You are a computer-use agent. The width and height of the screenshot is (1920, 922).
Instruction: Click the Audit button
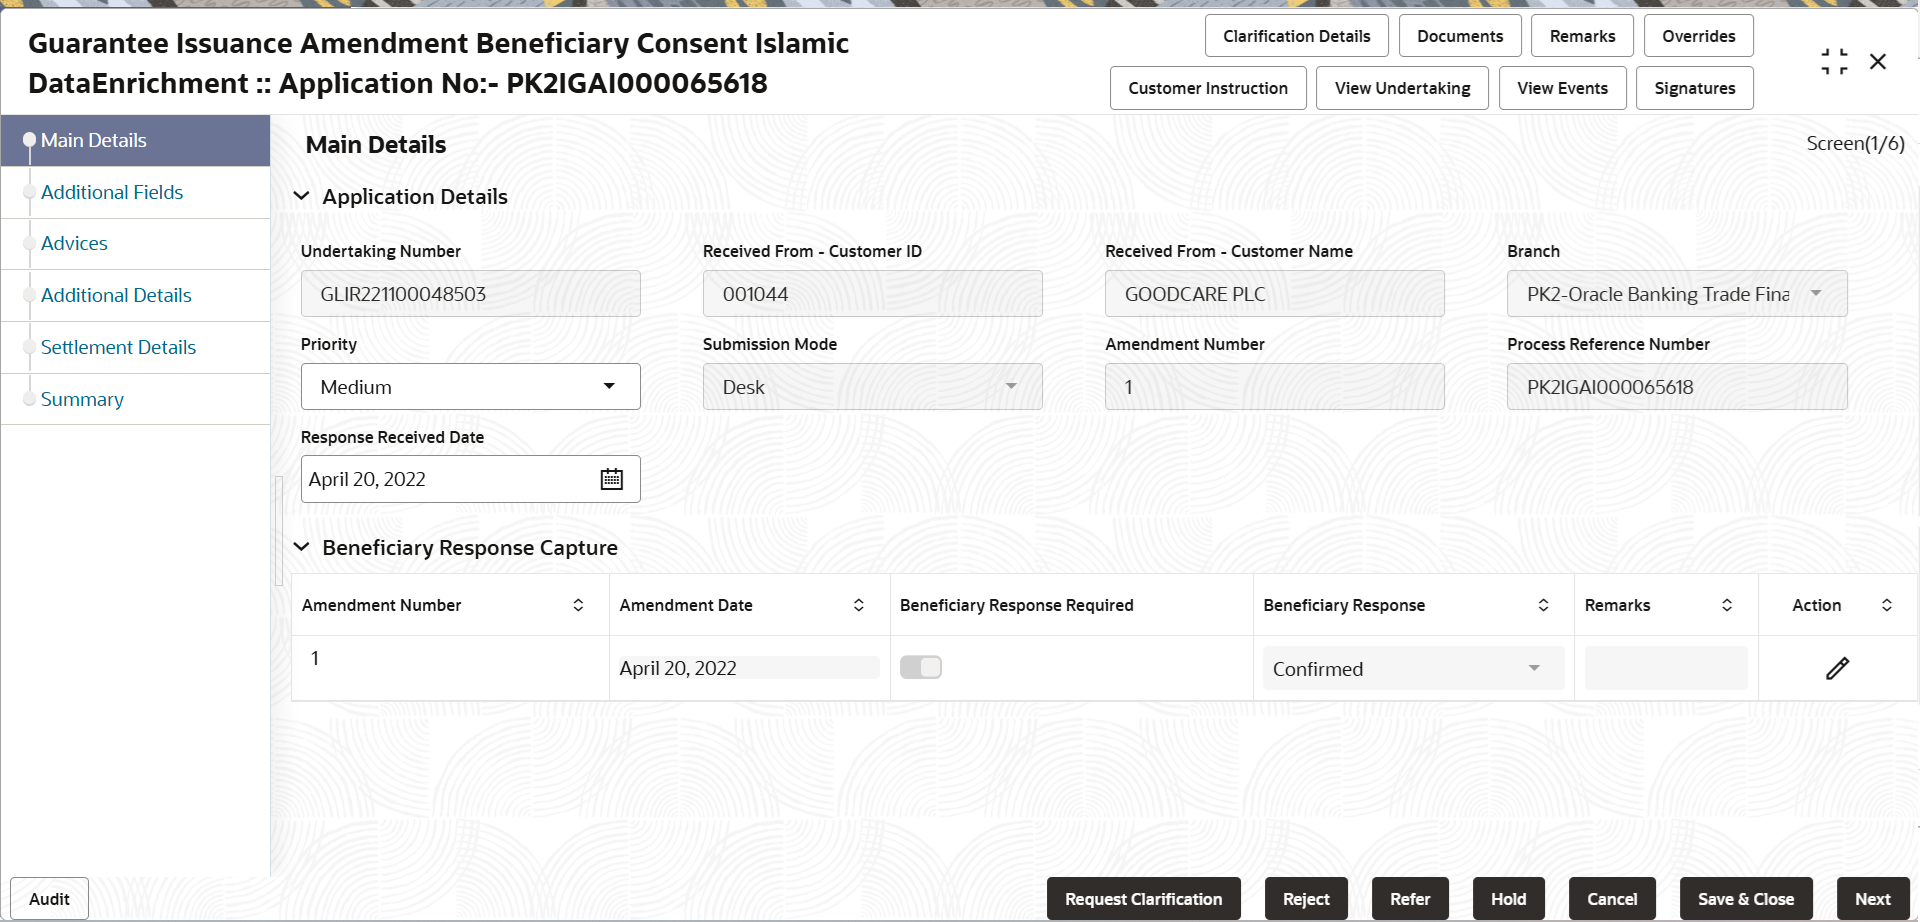(x=49, y=899)
